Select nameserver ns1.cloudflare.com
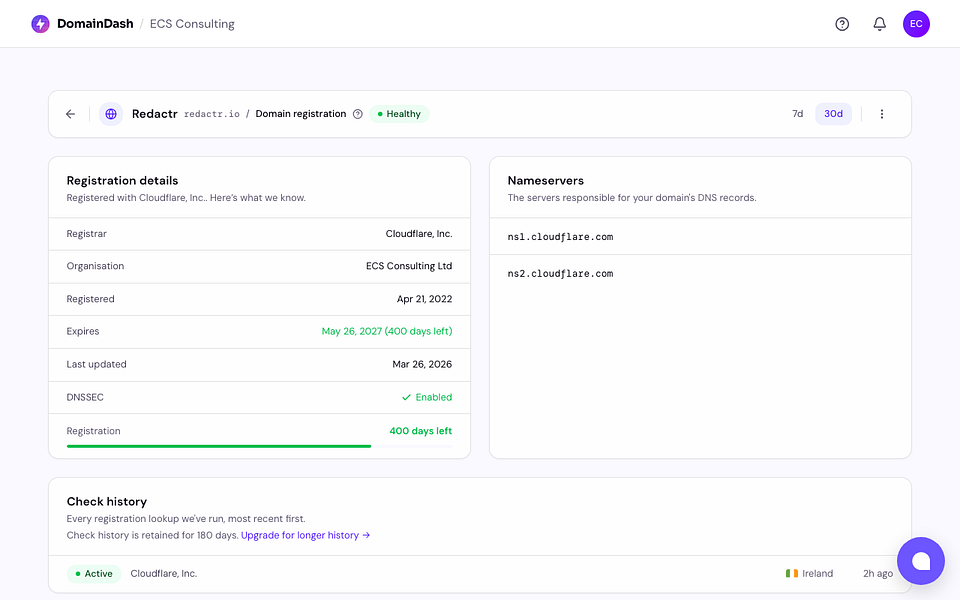The image size is (960, 600). coord(560,237)
